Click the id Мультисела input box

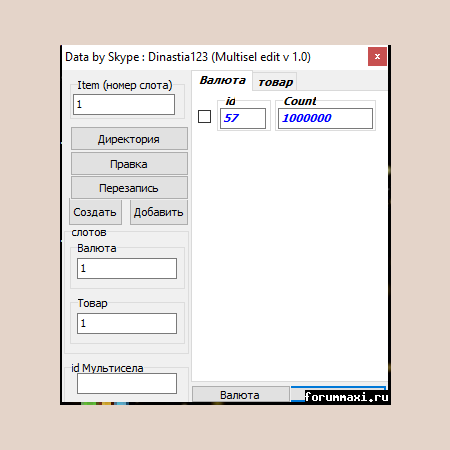point(127,383)
